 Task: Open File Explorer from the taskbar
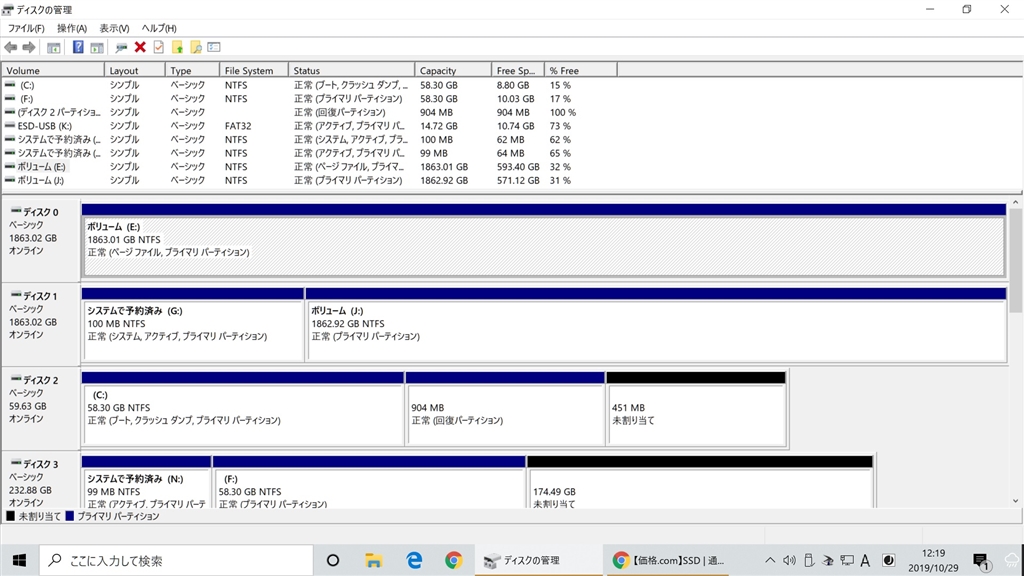pos(374,560)
